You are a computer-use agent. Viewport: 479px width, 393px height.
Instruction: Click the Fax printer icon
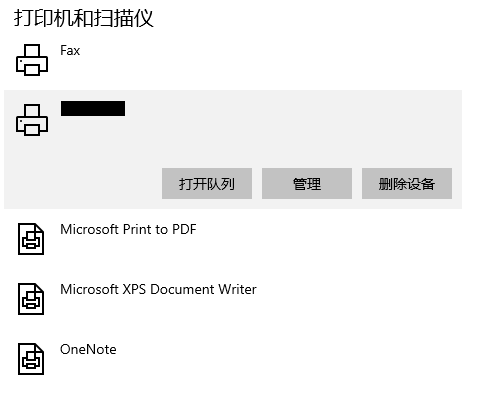tap(32, 60)
